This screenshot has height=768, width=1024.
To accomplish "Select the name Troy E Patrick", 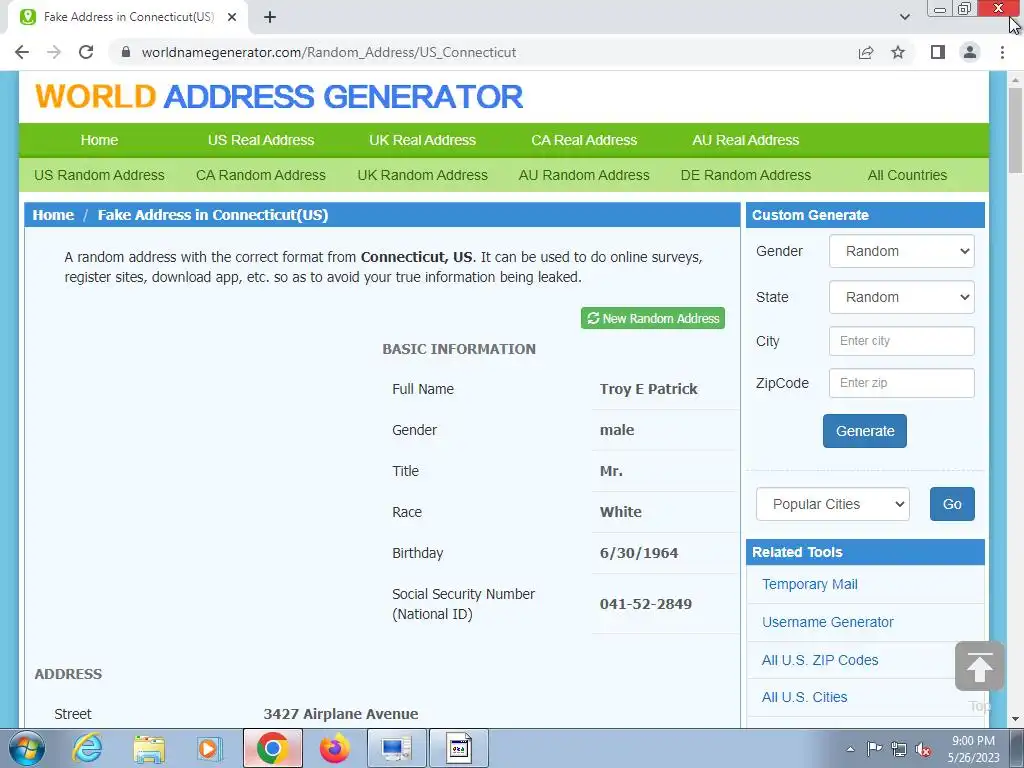I will click(648, 389).
